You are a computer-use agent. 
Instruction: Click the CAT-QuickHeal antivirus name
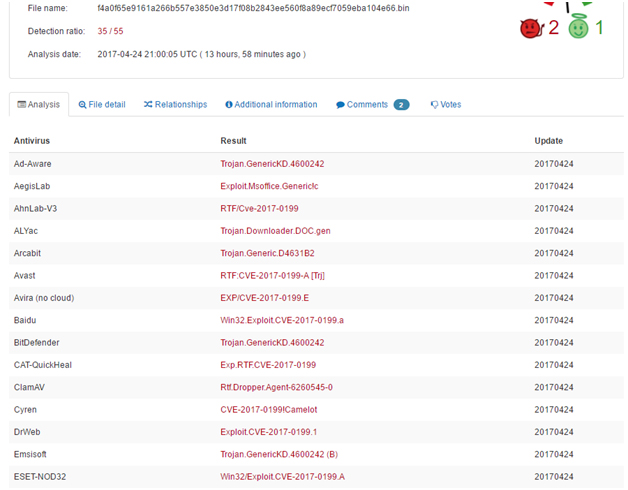(x=42, y=365)
